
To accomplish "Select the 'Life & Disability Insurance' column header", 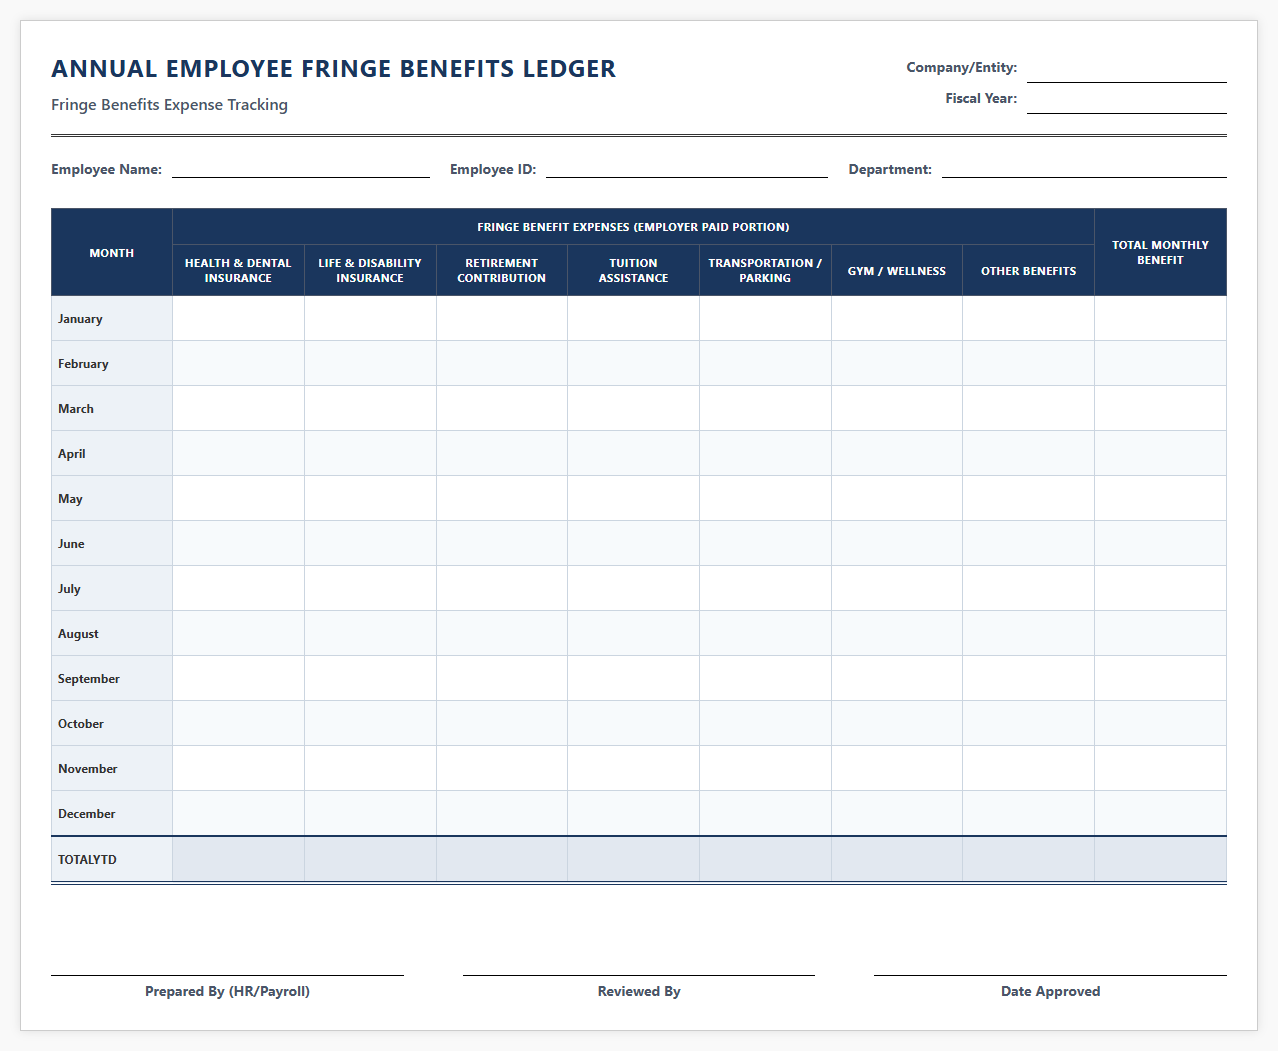I will pos(370,270).
